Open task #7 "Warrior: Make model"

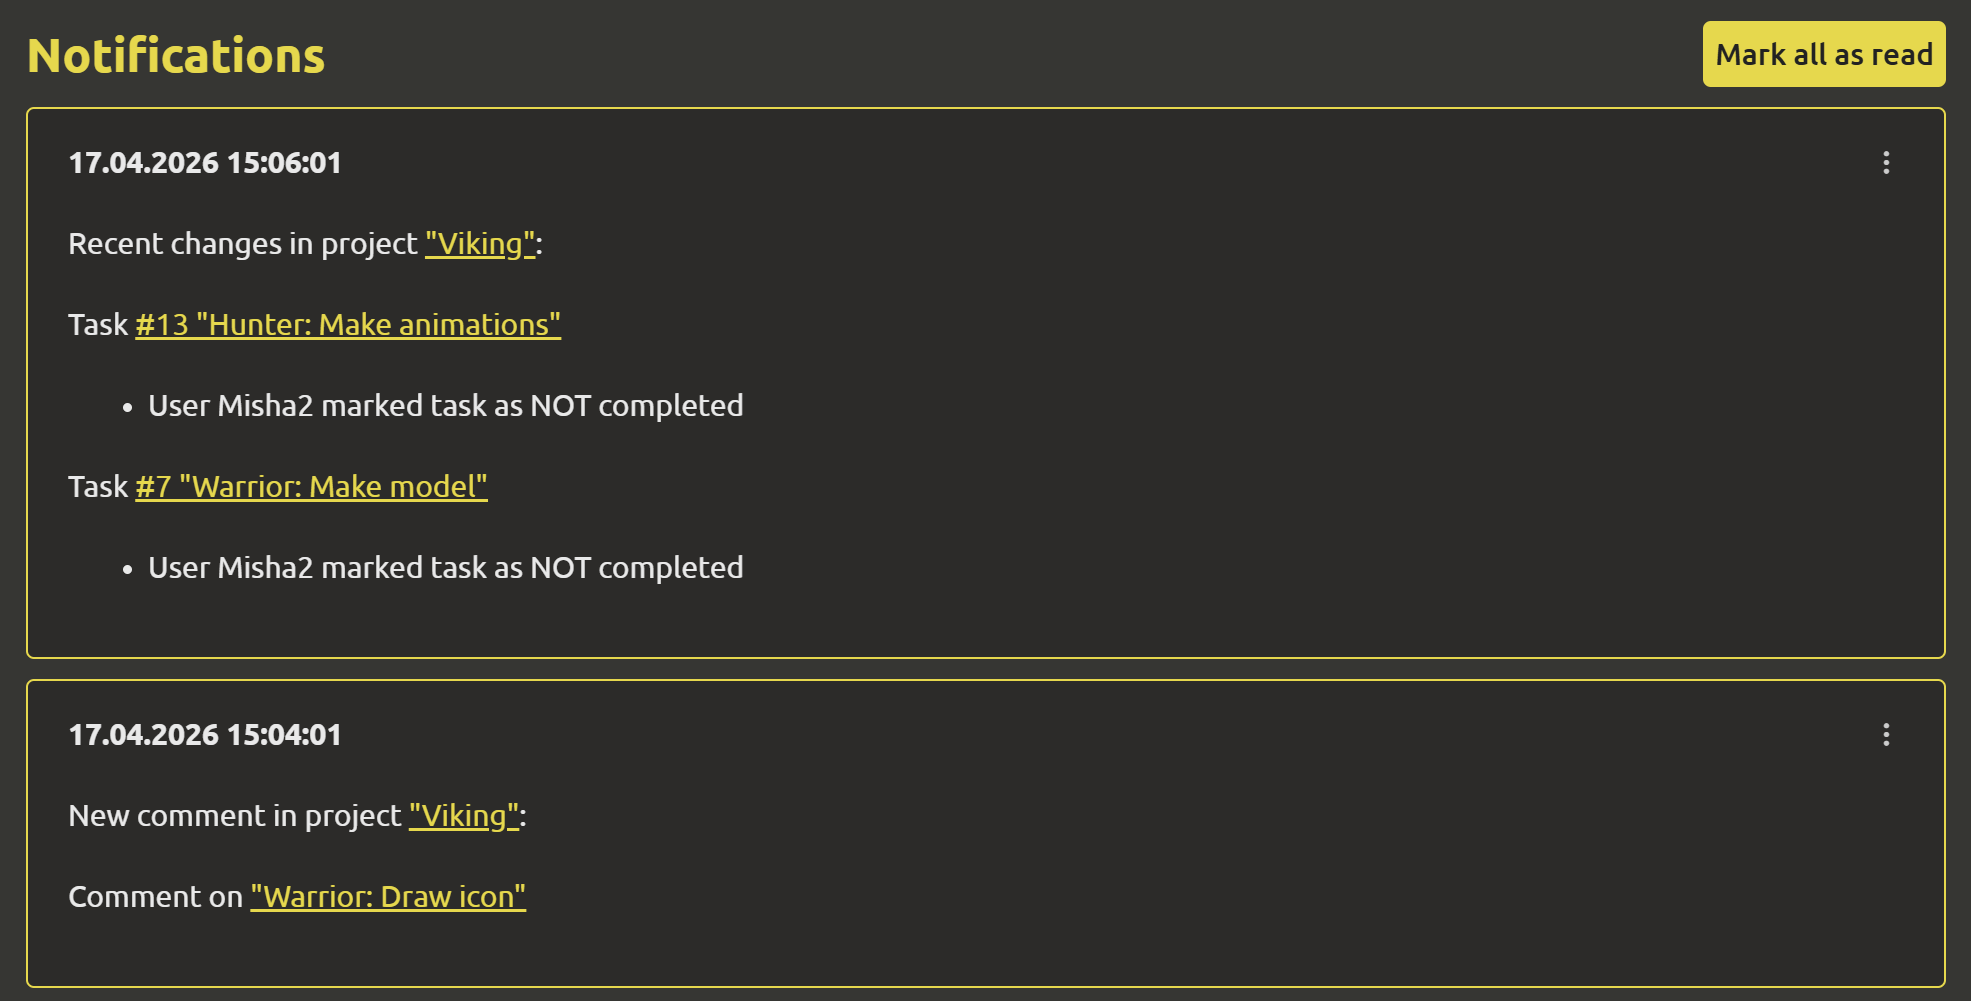(x=311, y=487)
